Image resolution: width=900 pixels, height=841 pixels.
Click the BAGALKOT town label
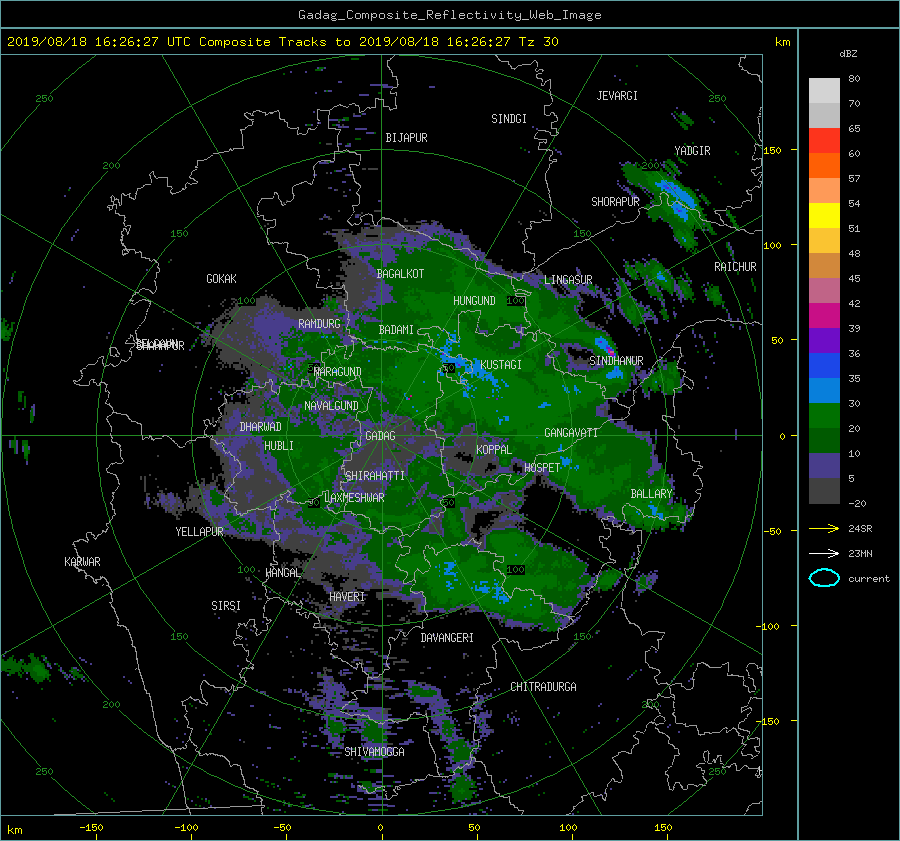(400, 274)
